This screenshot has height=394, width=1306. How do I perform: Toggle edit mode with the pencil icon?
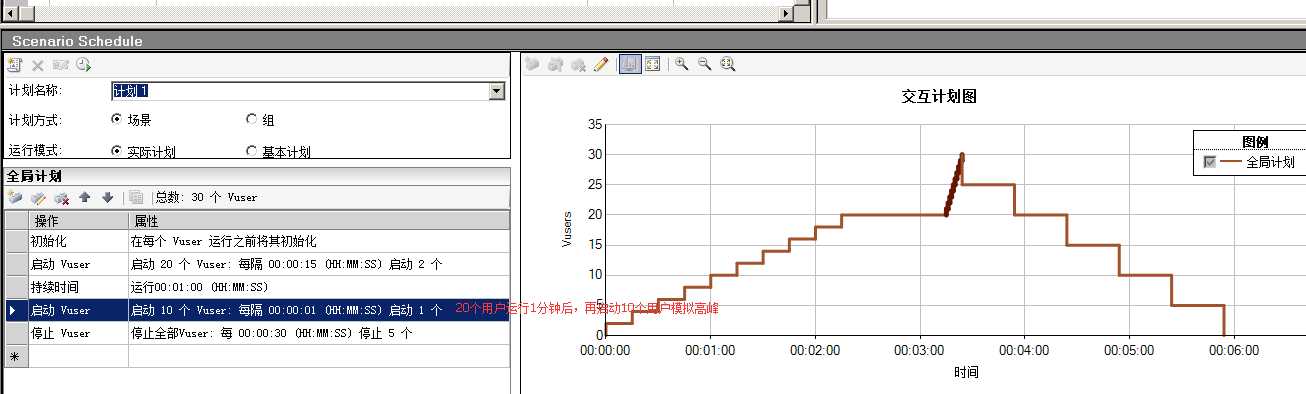[x=601, y=64]
